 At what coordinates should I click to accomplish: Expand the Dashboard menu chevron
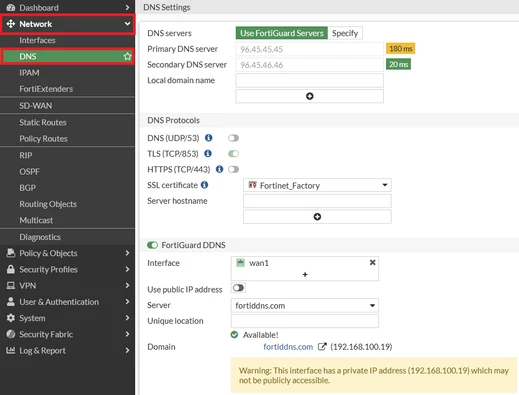pos(127,7)
